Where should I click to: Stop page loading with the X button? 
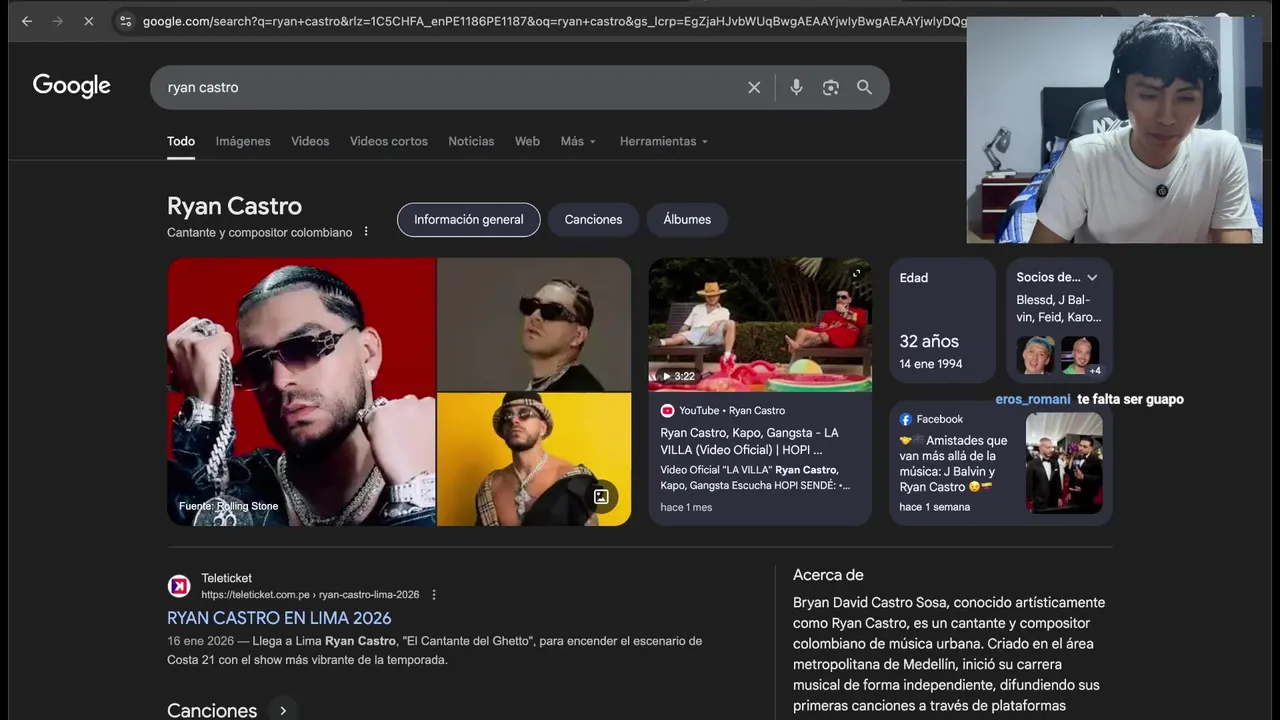point(88,21)
